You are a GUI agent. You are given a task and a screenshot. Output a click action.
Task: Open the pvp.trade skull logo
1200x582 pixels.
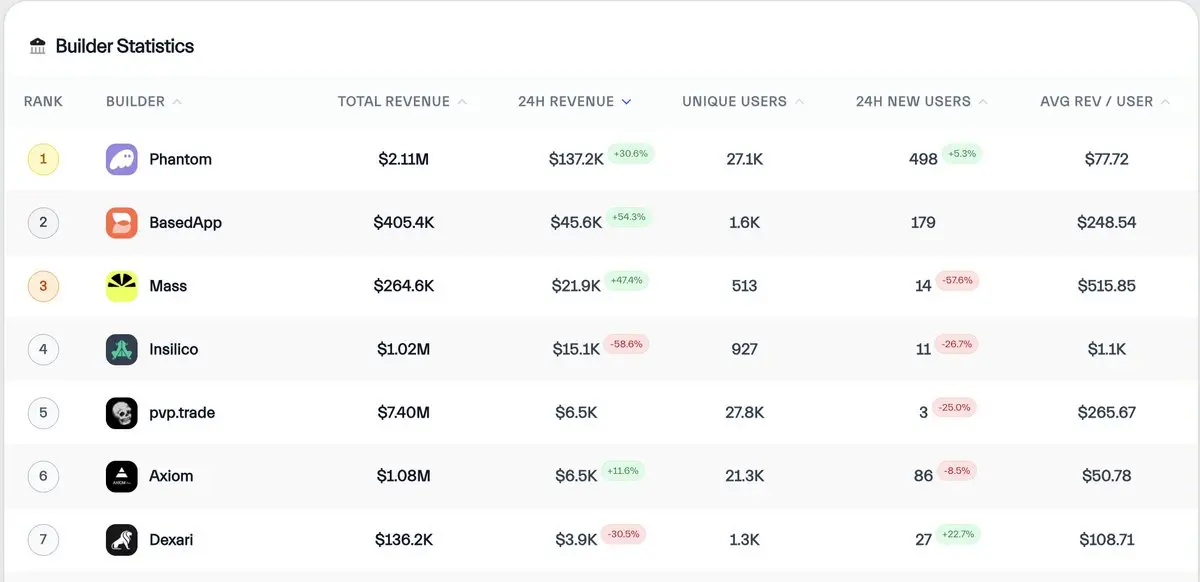tap(122, 413)
